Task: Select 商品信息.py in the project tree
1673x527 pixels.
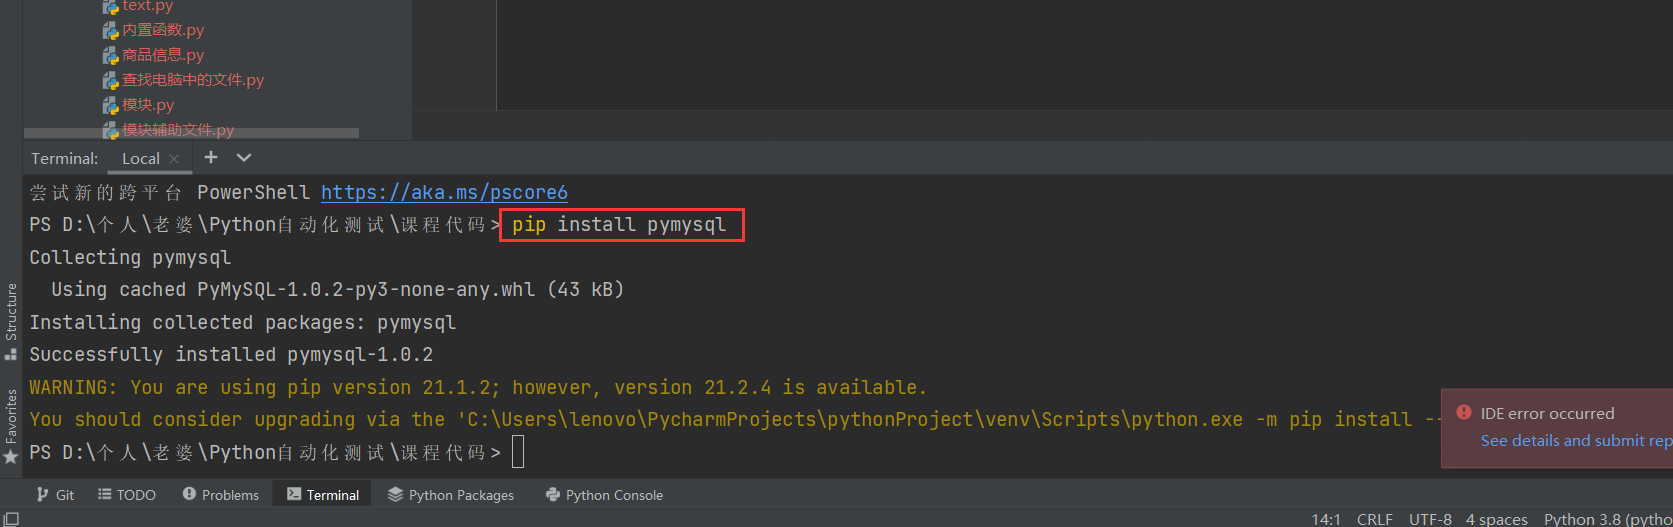Action: point(162,55)
